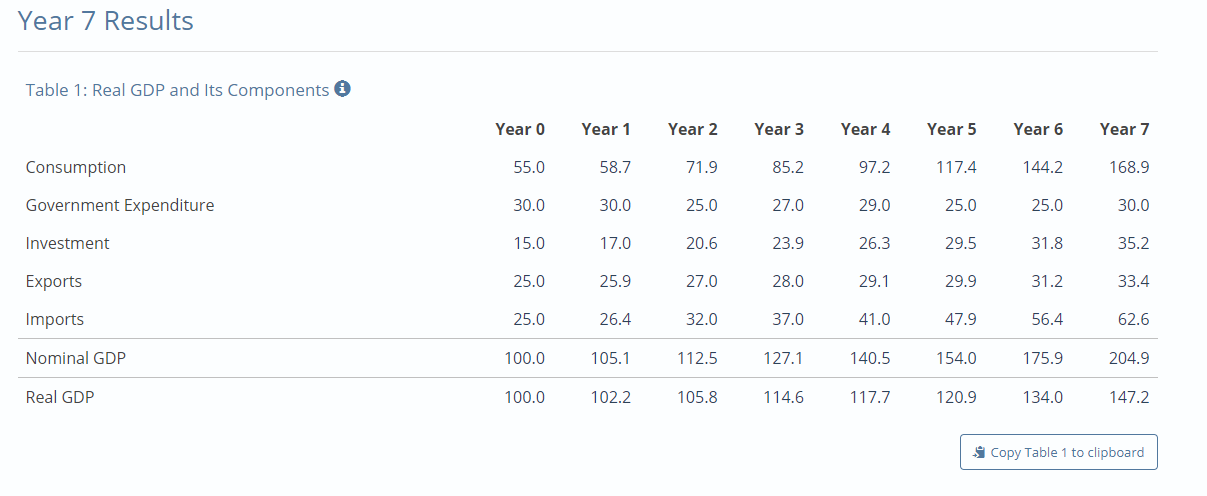The width and height of the screenshot is (1207, 496).
Task: Click the Real GDP row label
Action: [x=60, y=396]
